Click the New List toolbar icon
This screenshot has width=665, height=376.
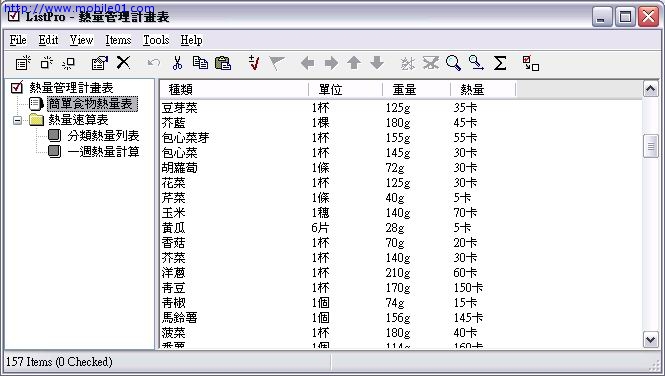pos(23,63)
